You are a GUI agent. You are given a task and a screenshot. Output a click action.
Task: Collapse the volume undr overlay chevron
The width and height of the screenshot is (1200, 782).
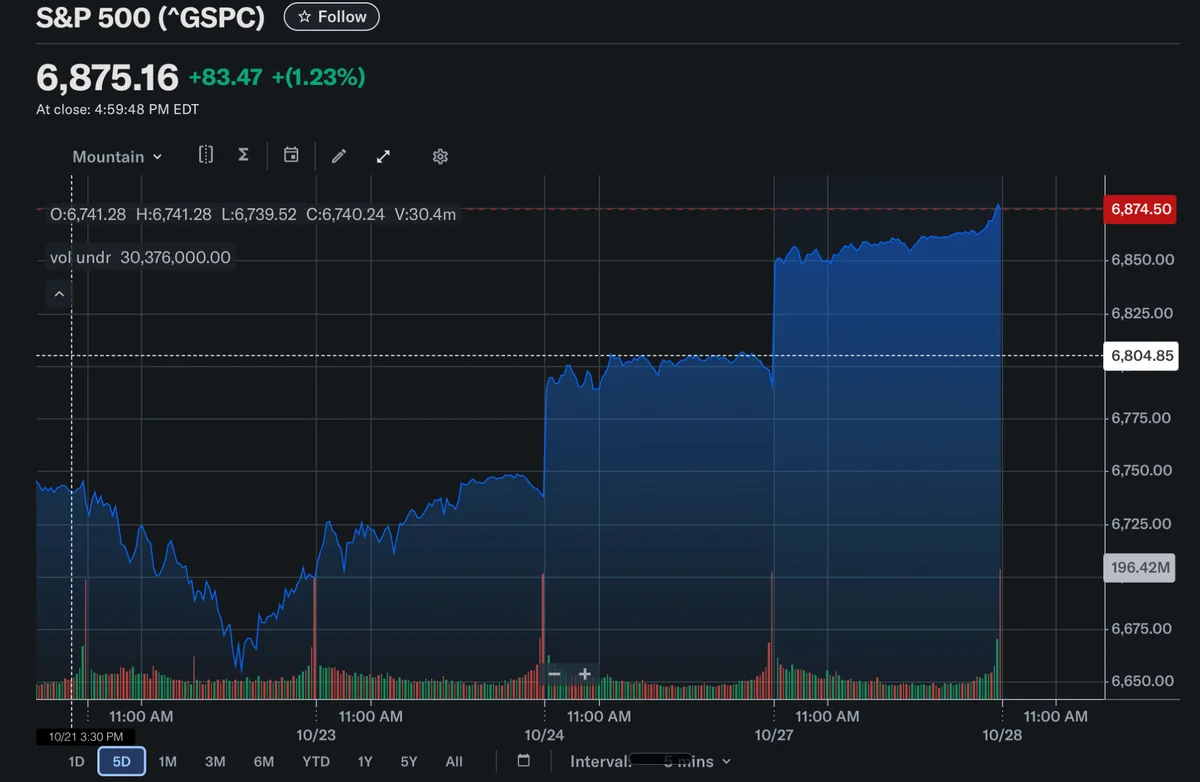tap(59, 293)
